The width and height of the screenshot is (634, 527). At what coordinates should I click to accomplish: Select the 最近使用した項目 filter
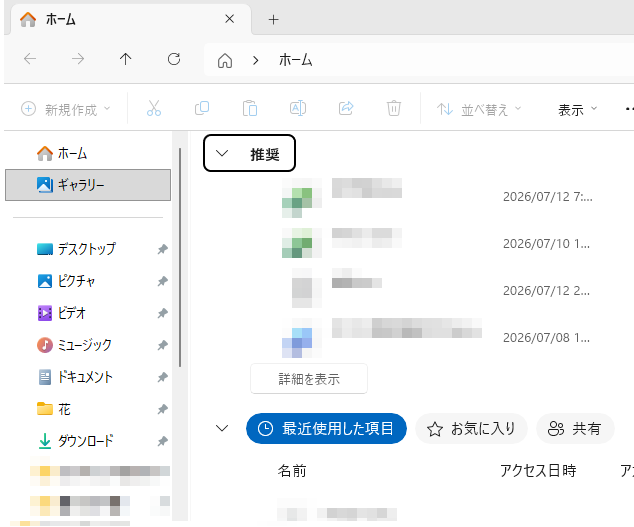tap(326, 428)
